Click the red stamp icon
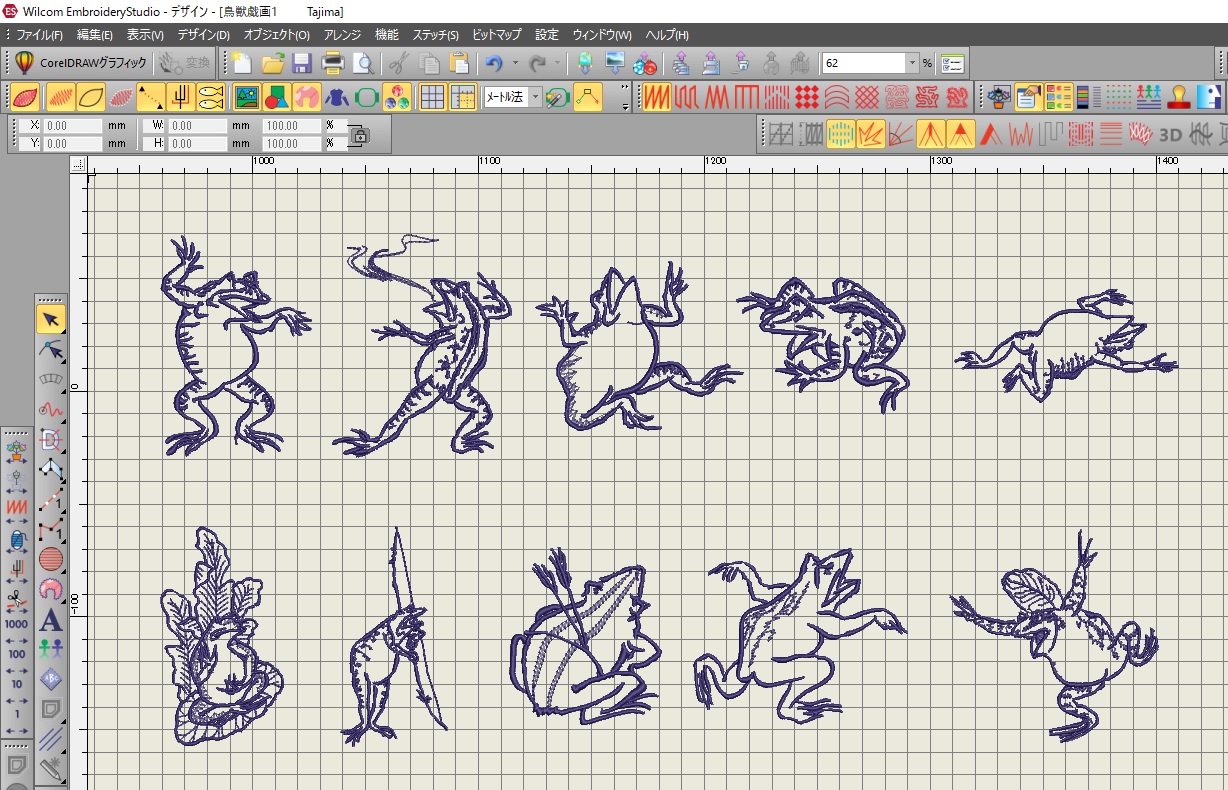Viewport: 1228px width, 790px height. [1179, 97]
